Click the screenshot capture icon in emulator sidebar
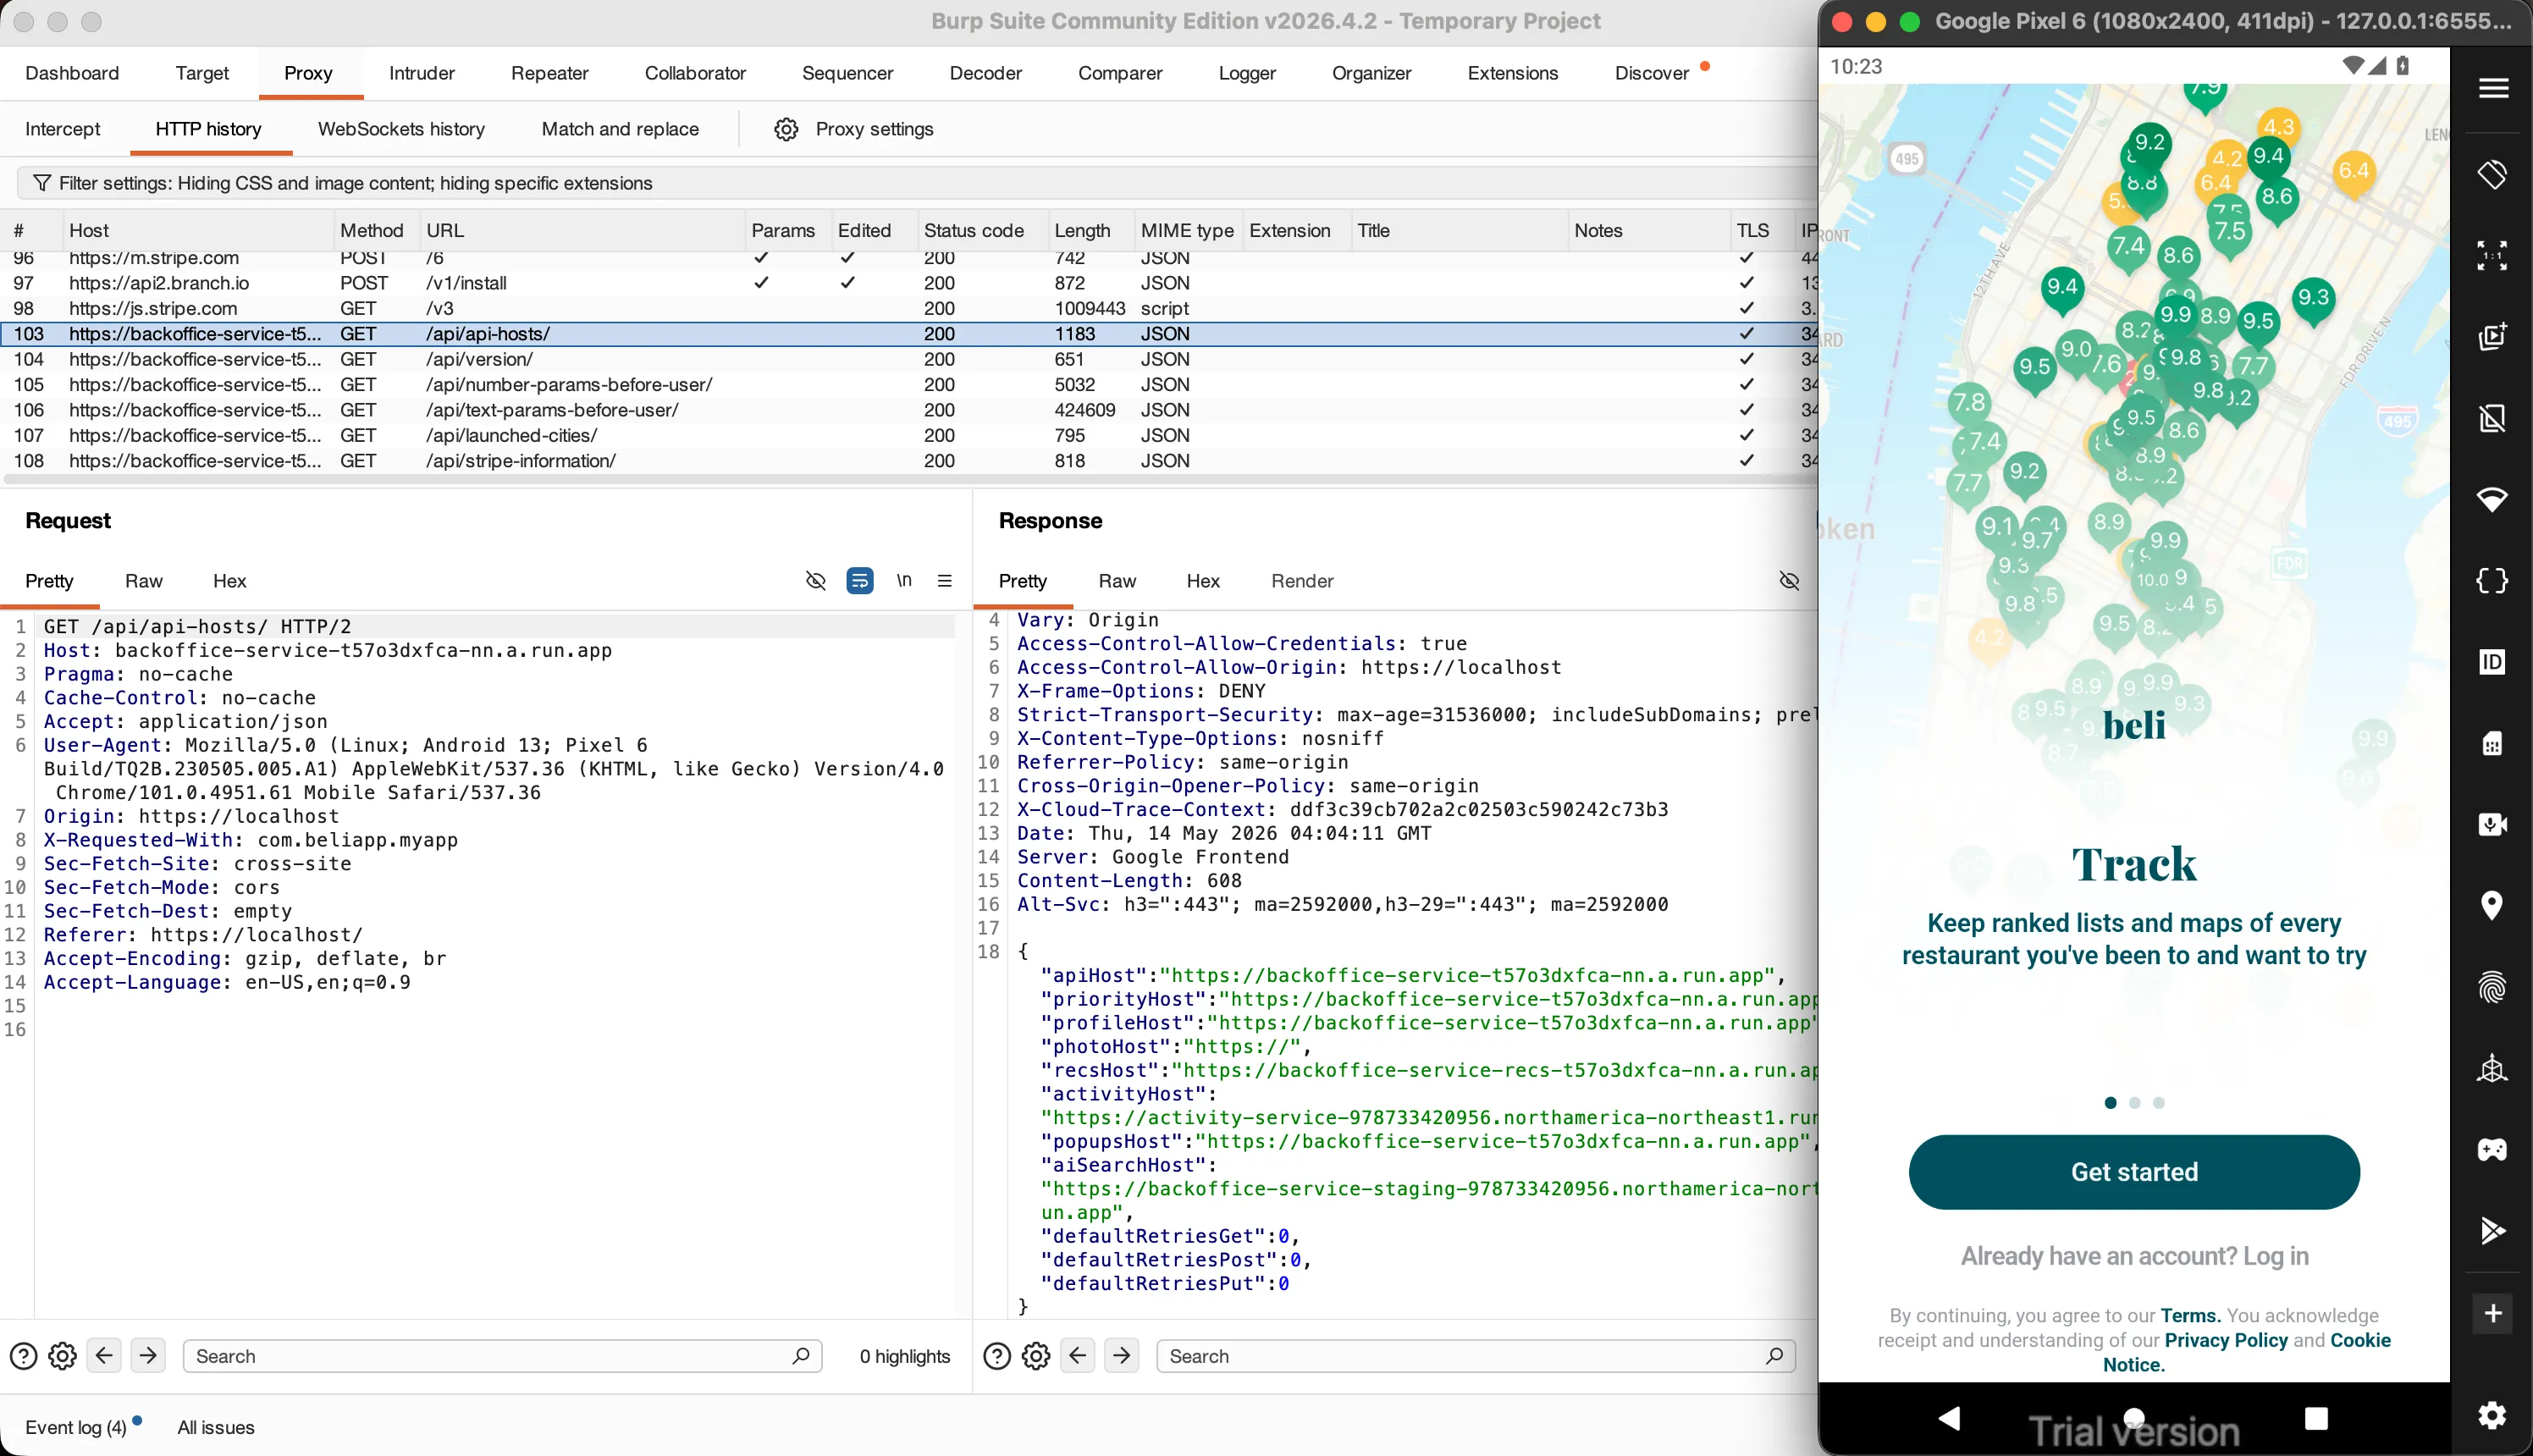2533x1456 pixels. click(x=2493, y=336)
